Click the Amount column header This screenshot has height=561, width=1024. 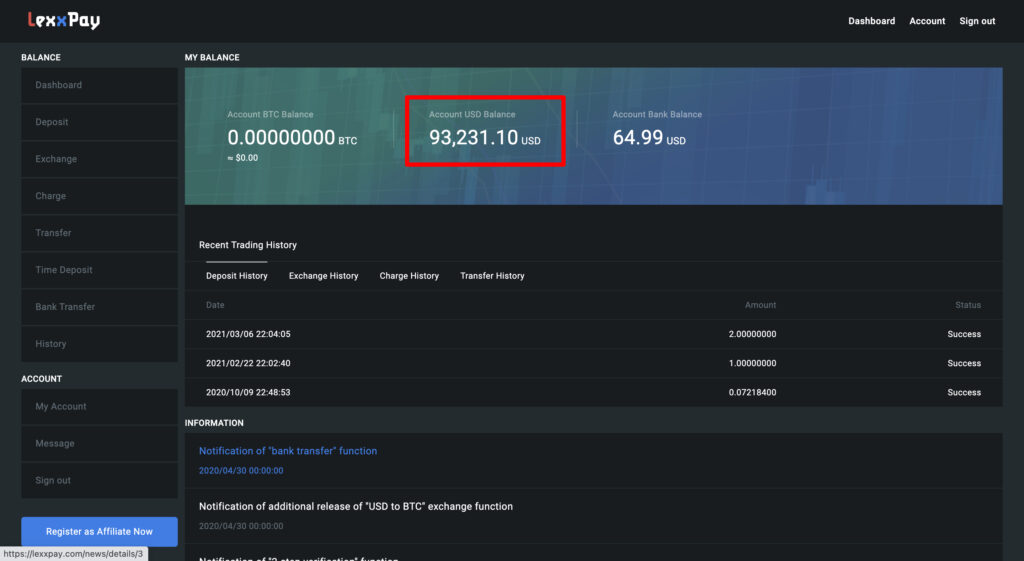[760, 305]
